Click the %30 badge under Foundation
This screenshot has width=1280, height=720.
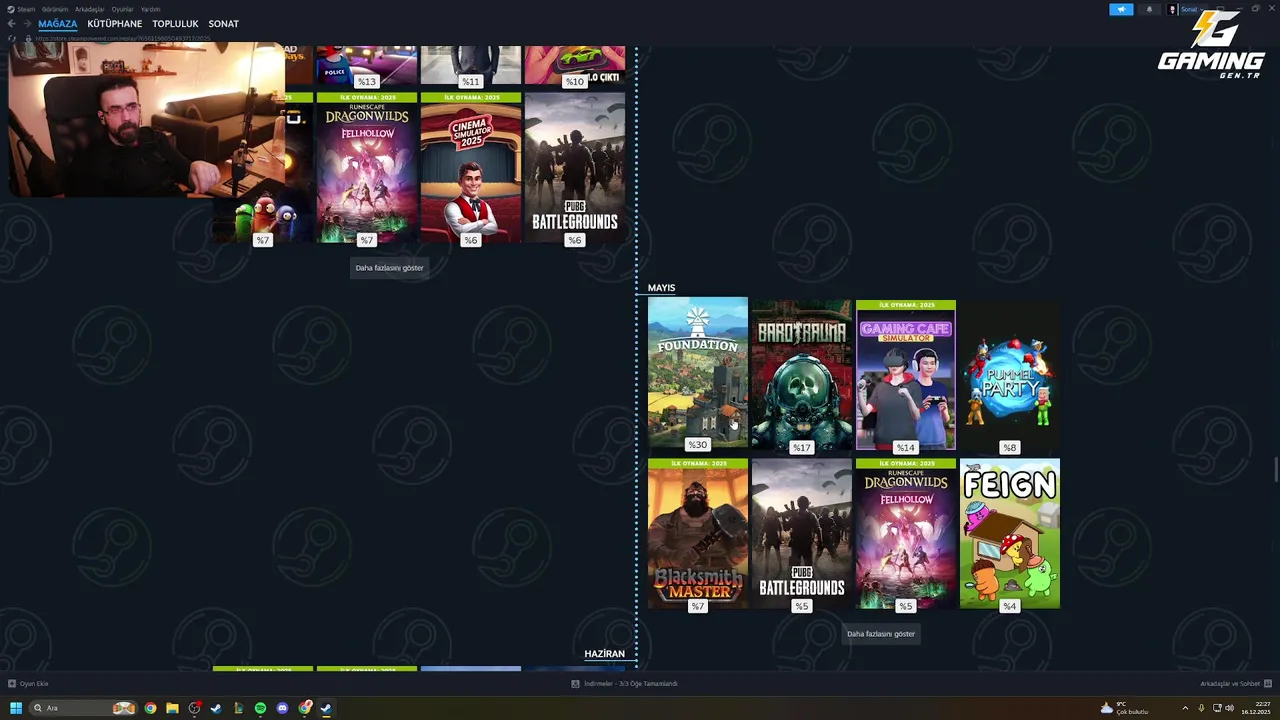pos(697,445)
